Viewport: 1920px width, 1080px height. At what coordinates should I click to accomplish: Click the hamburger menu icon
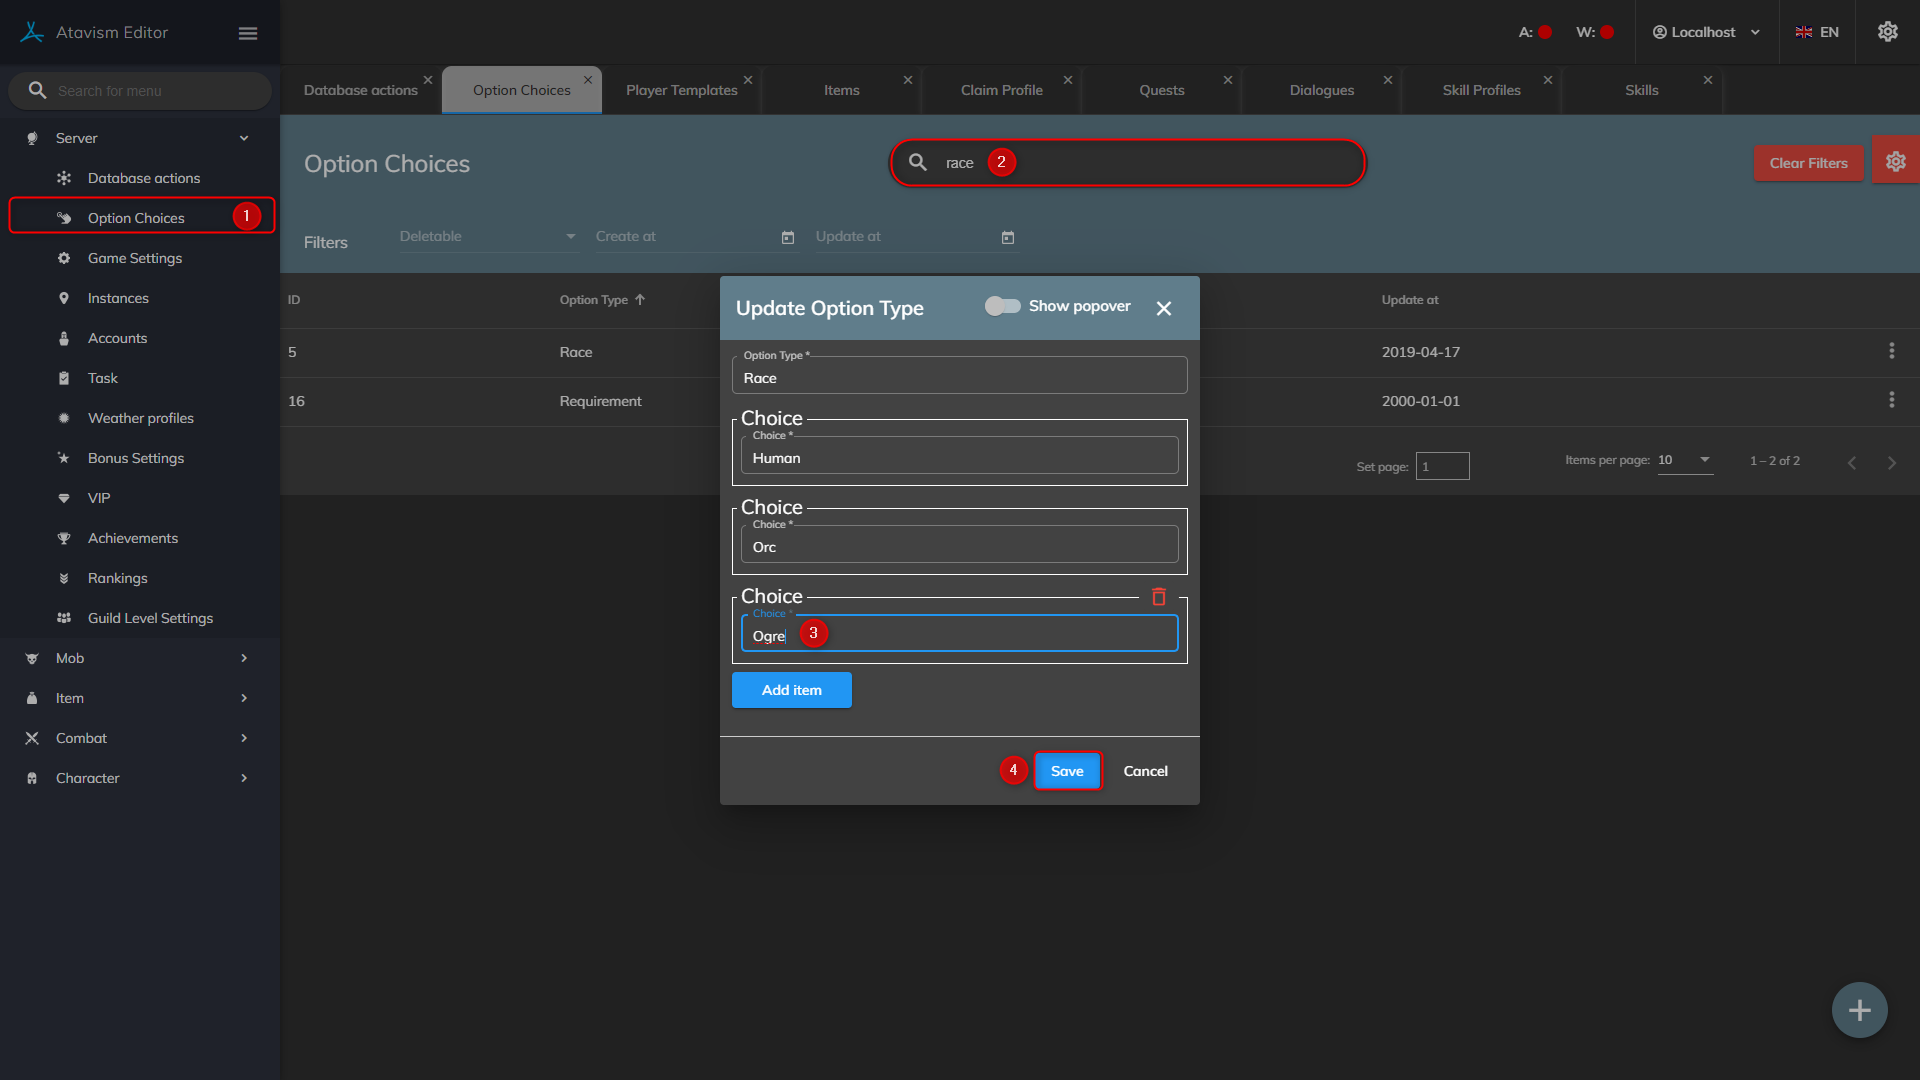248,33
